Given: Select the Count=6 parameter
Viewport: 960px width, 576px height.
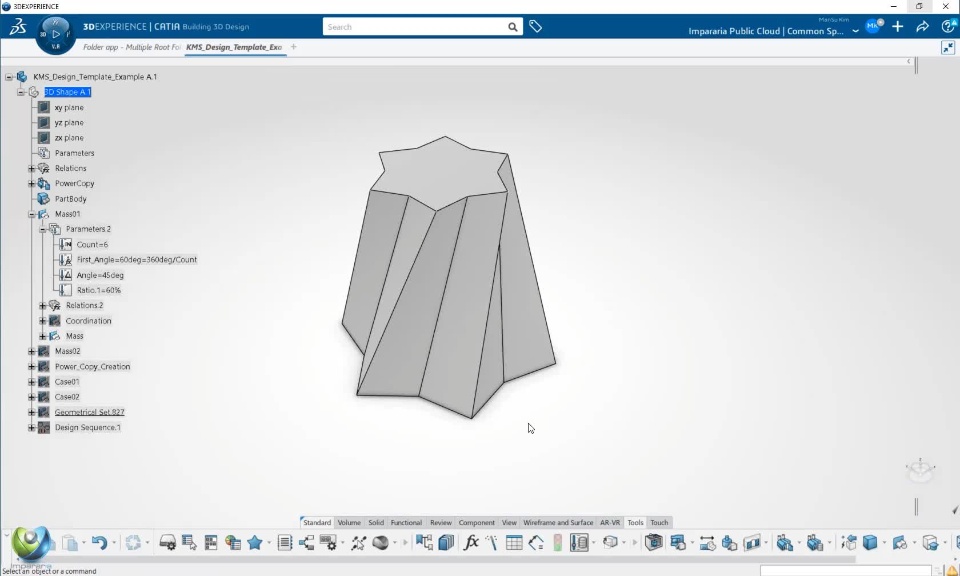Looking at the screenshot, I should click(x=92, y=244).
